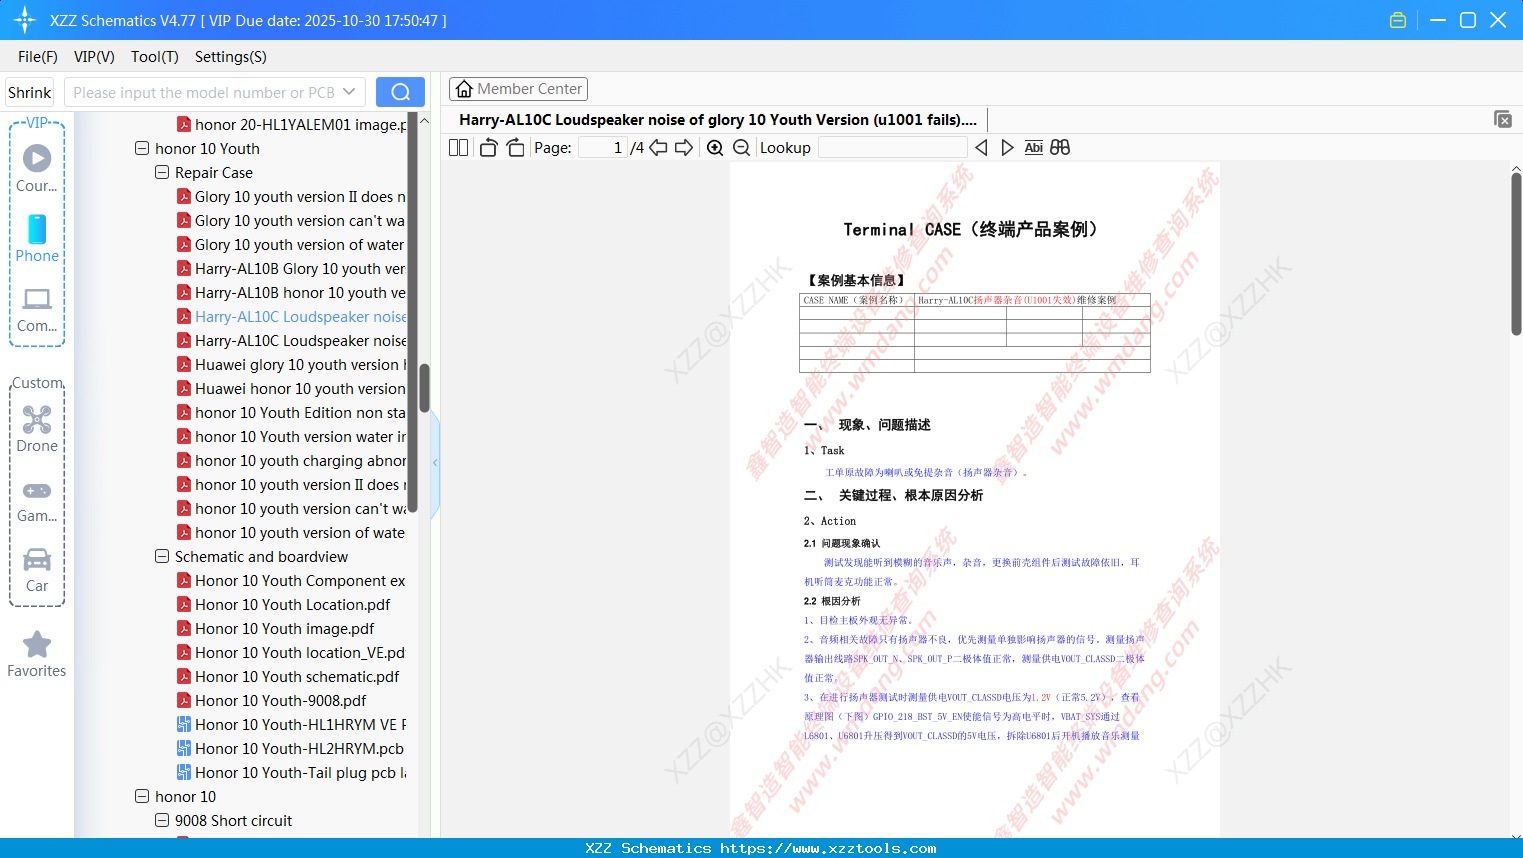The height and width of the screenshot is (858, 1523).
Task: Collapse the 'honor 10' tree node
Action: 142,796
